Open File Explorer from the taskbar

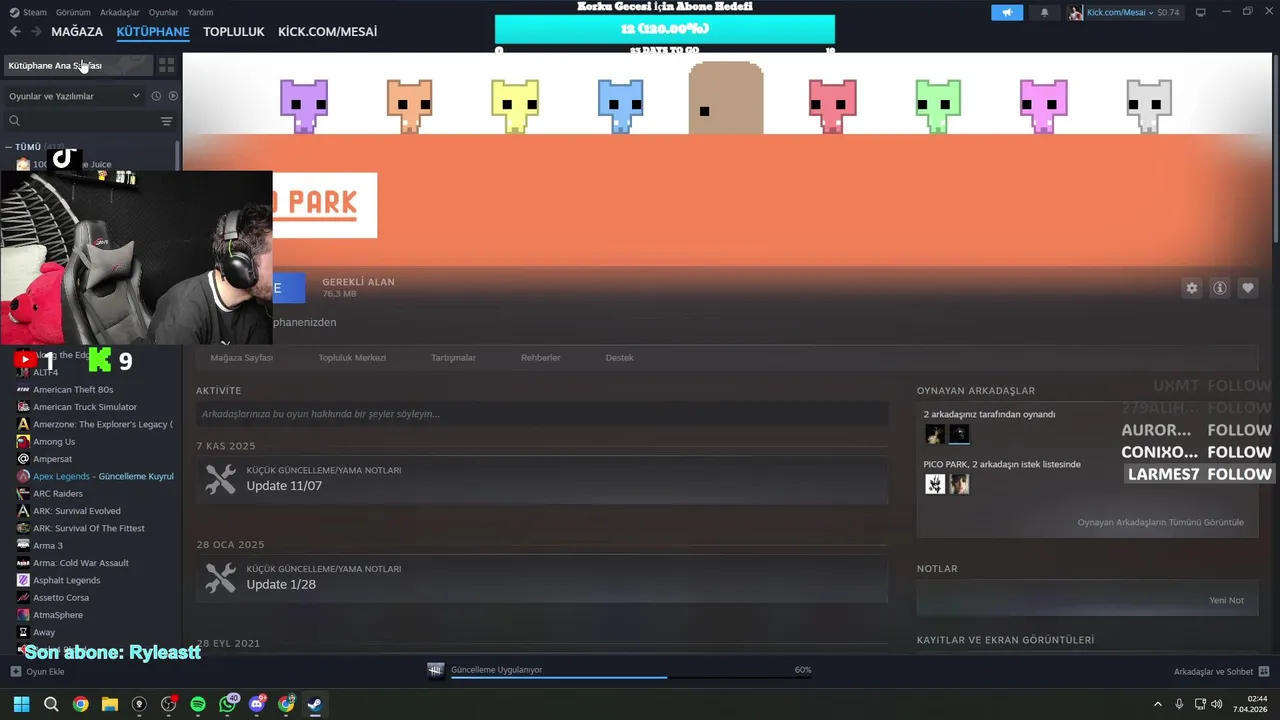point(110,704)
